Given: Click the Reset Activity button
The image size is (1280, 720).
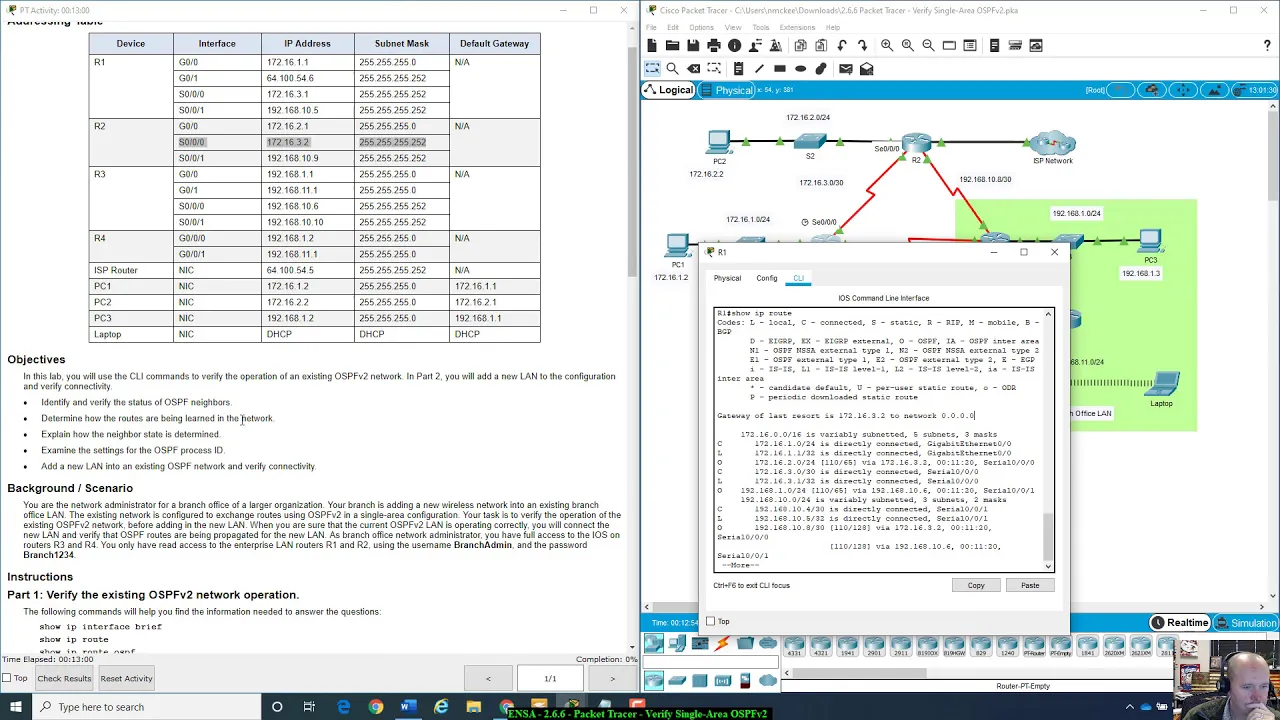Looking at the screenshot, I should 126,678.
